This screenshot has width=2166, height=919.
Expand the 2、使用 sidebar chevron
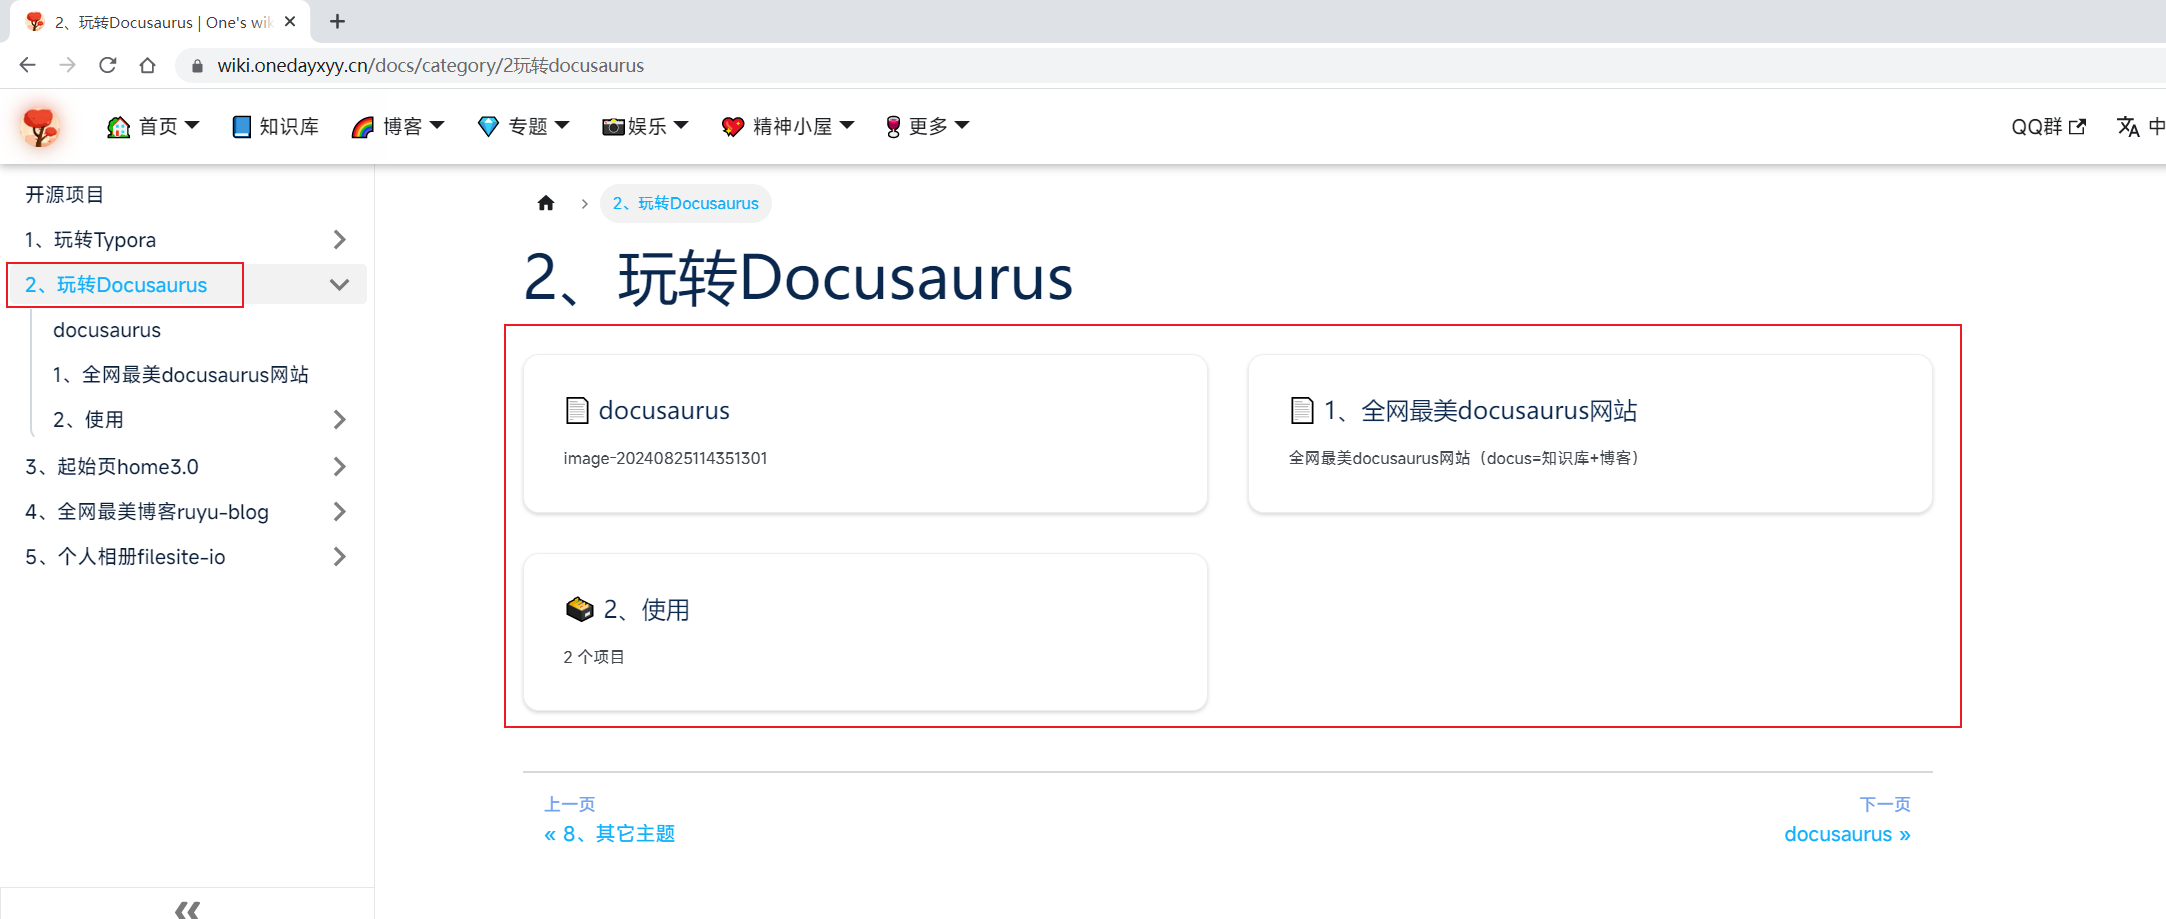tap(339, 420)
